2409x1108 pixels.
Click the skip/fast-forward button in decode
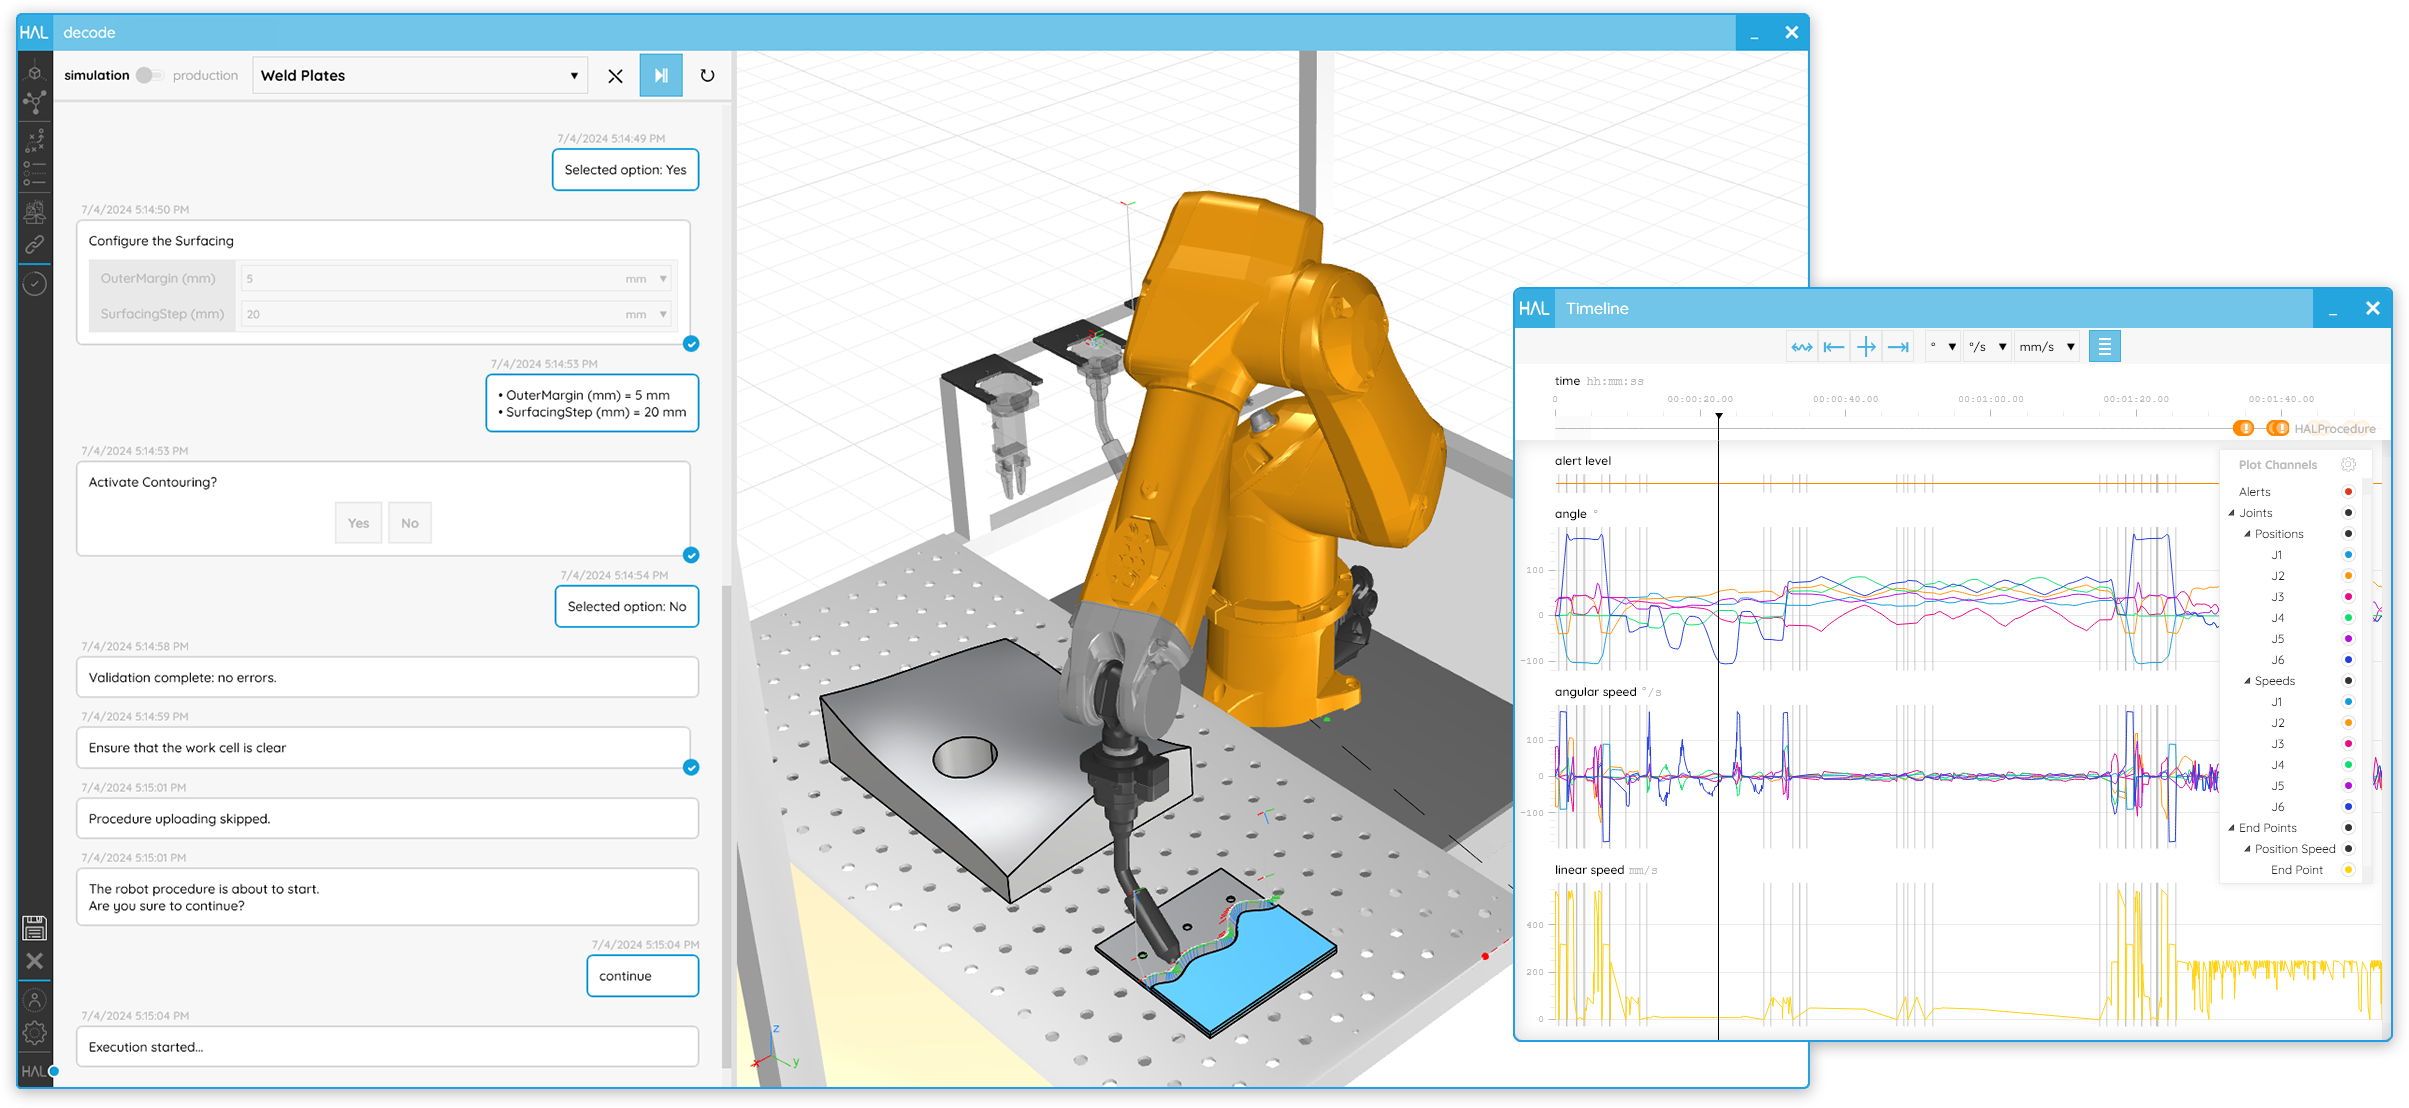[658, 72]
